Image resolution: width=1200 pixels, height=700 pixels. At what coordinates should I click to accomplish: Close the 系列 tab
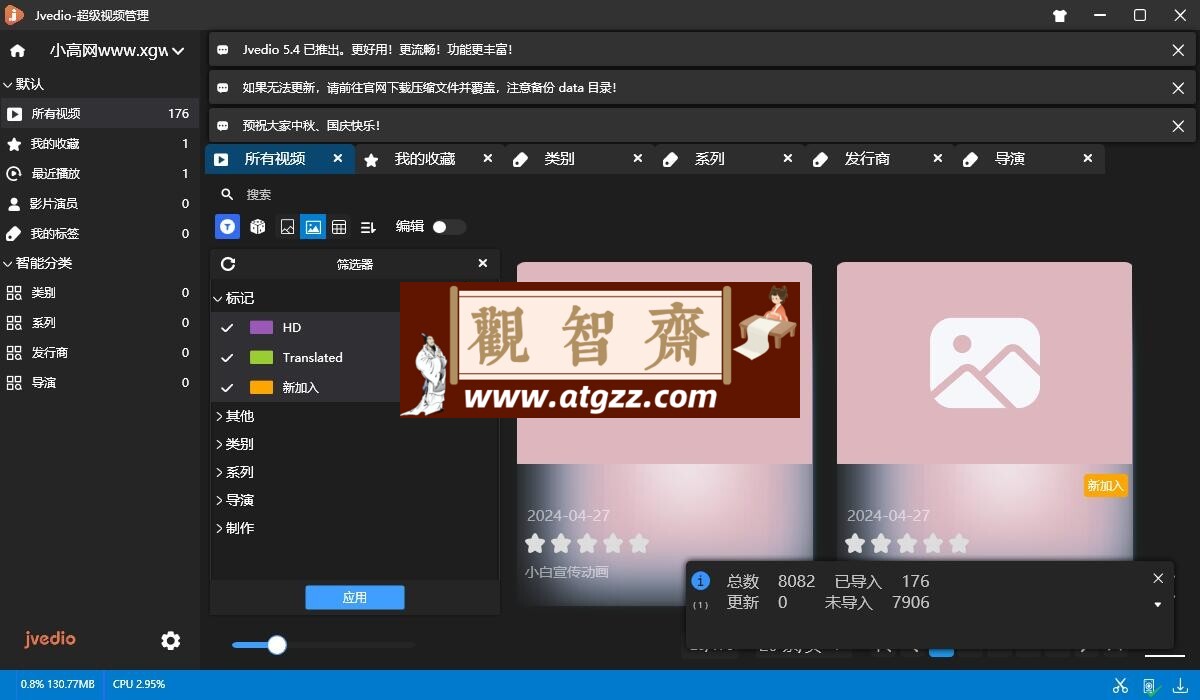coord(788,158)
